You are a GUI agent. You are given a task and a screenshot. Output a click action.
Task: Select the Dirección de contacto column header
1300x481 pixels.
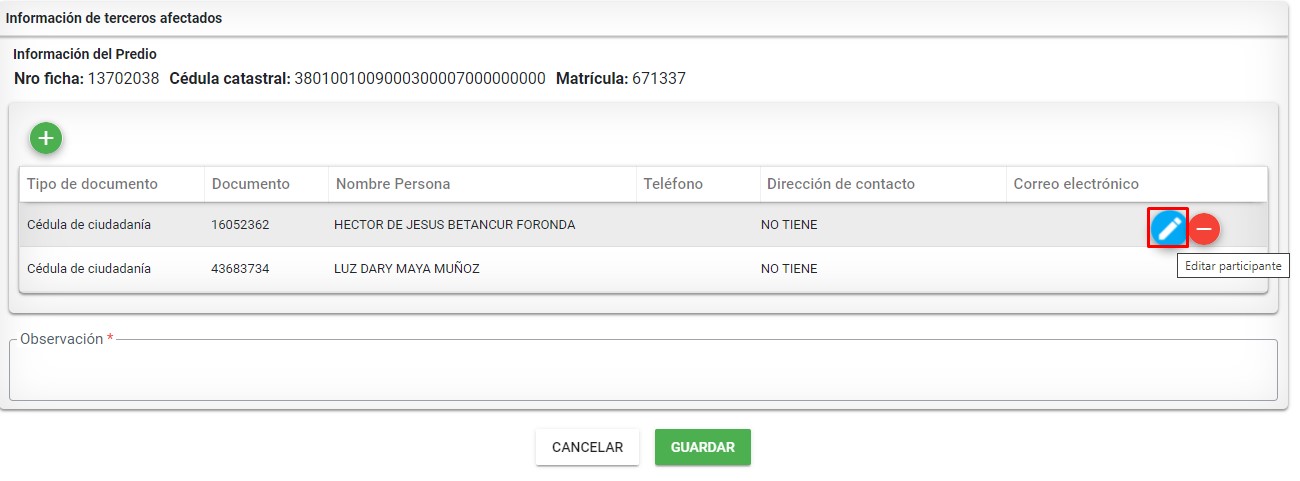tap(841, 184)
